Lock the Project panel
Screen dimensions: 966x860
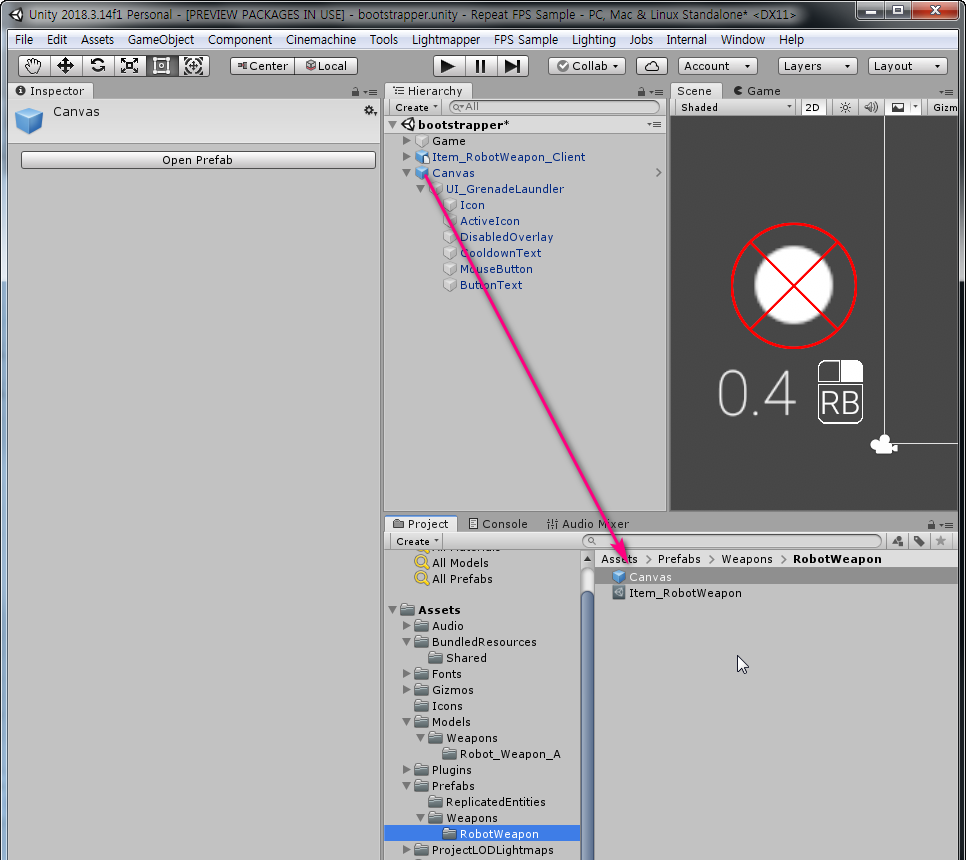tap(931, 525)
